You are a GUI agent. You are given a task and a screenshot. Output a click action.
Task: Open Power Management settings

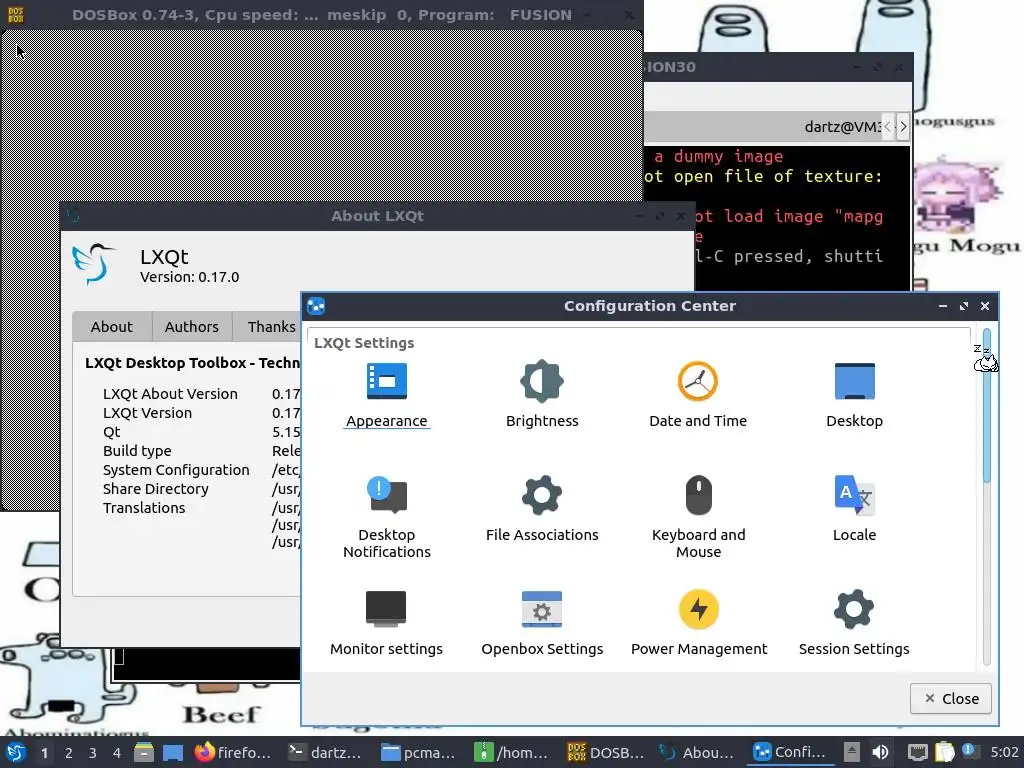click(x=699, y=622)
